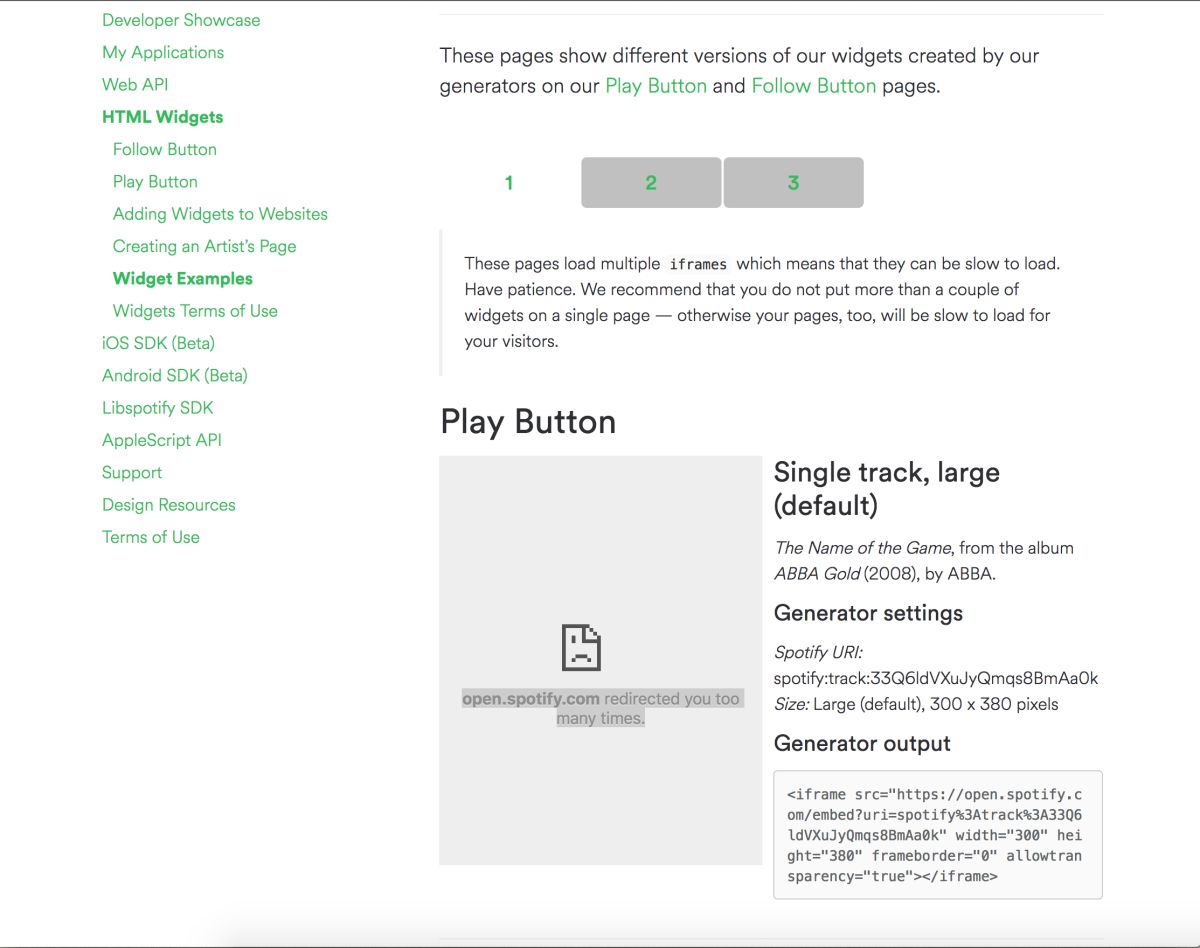Image resolution: width=1200 pixels, height=948 pixels.
Task: Click the 'Generator settings' heading
Action: (x=868, y=613)
